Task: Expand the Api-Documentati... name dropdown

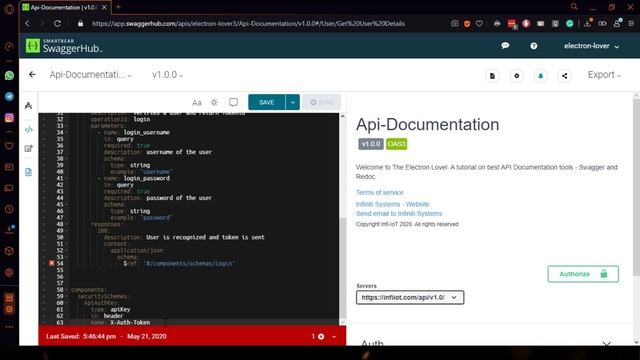Action: (90, 75)
